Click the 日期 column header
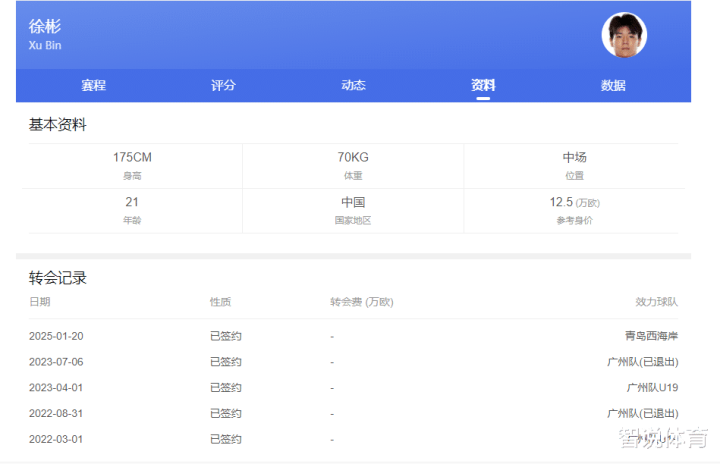 (39, 302)
